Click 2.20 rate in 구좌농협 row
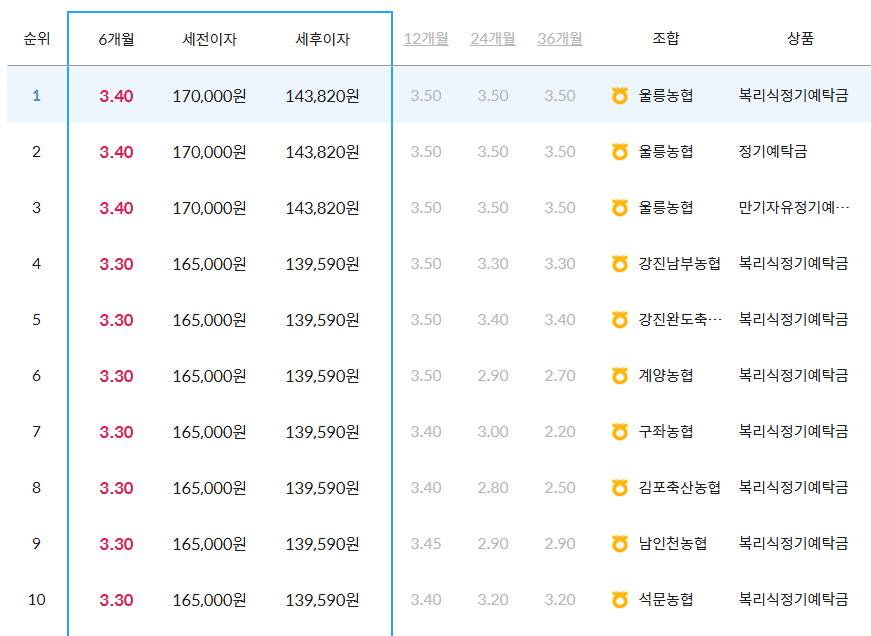871x636 pixels. click(559, 432)
